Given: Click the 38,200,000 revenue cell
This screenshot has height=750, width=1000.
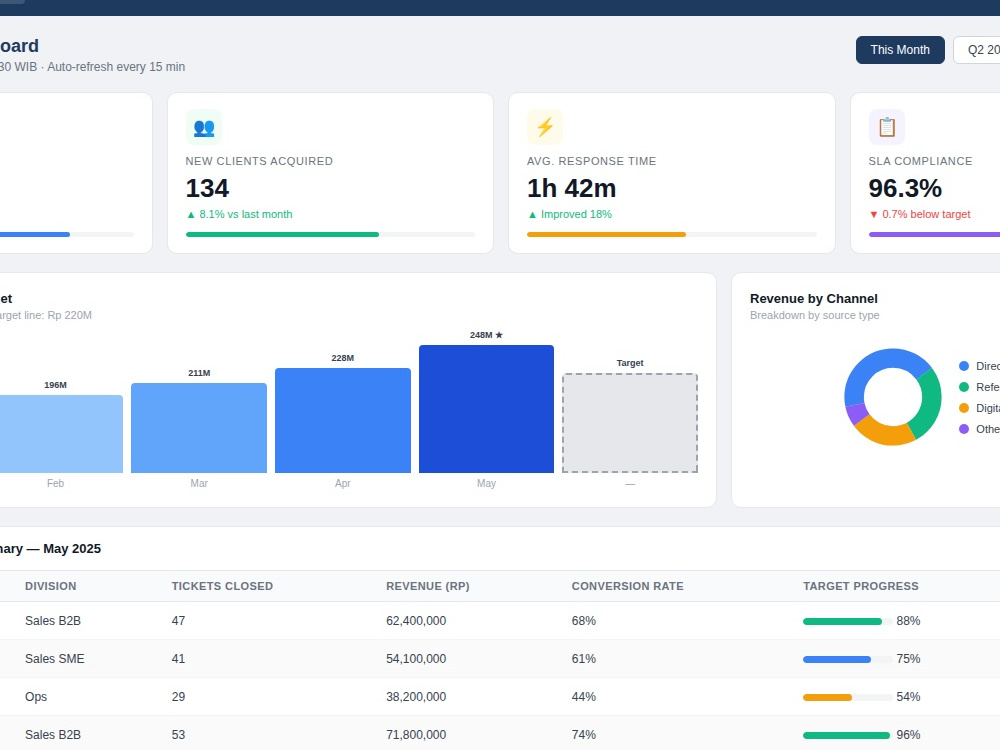Looking at the screenshot, I should pyautogui.click(x=416, y=697).
